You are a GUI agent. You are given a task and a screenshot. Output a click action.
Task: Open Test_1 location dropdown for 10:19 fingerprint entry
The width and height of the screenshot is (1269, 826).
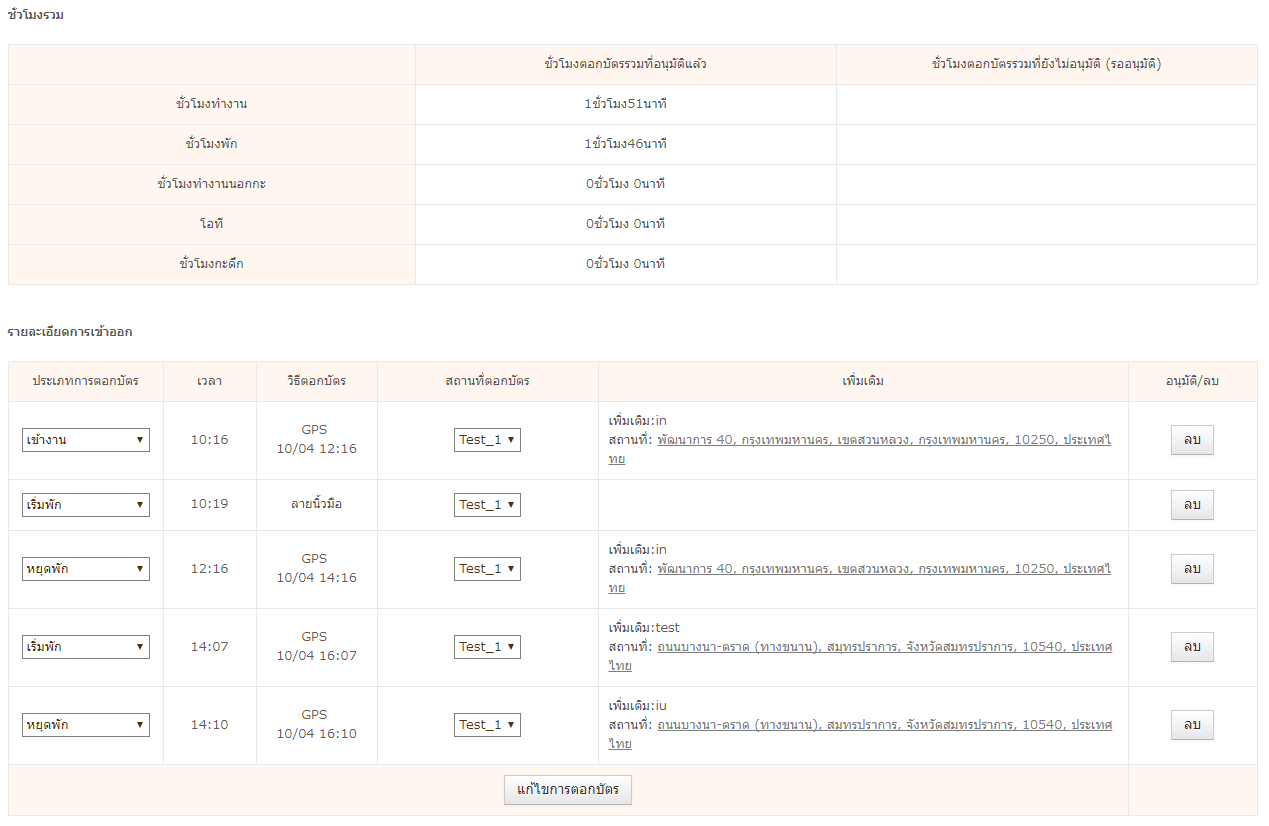[x=487, y=505]
